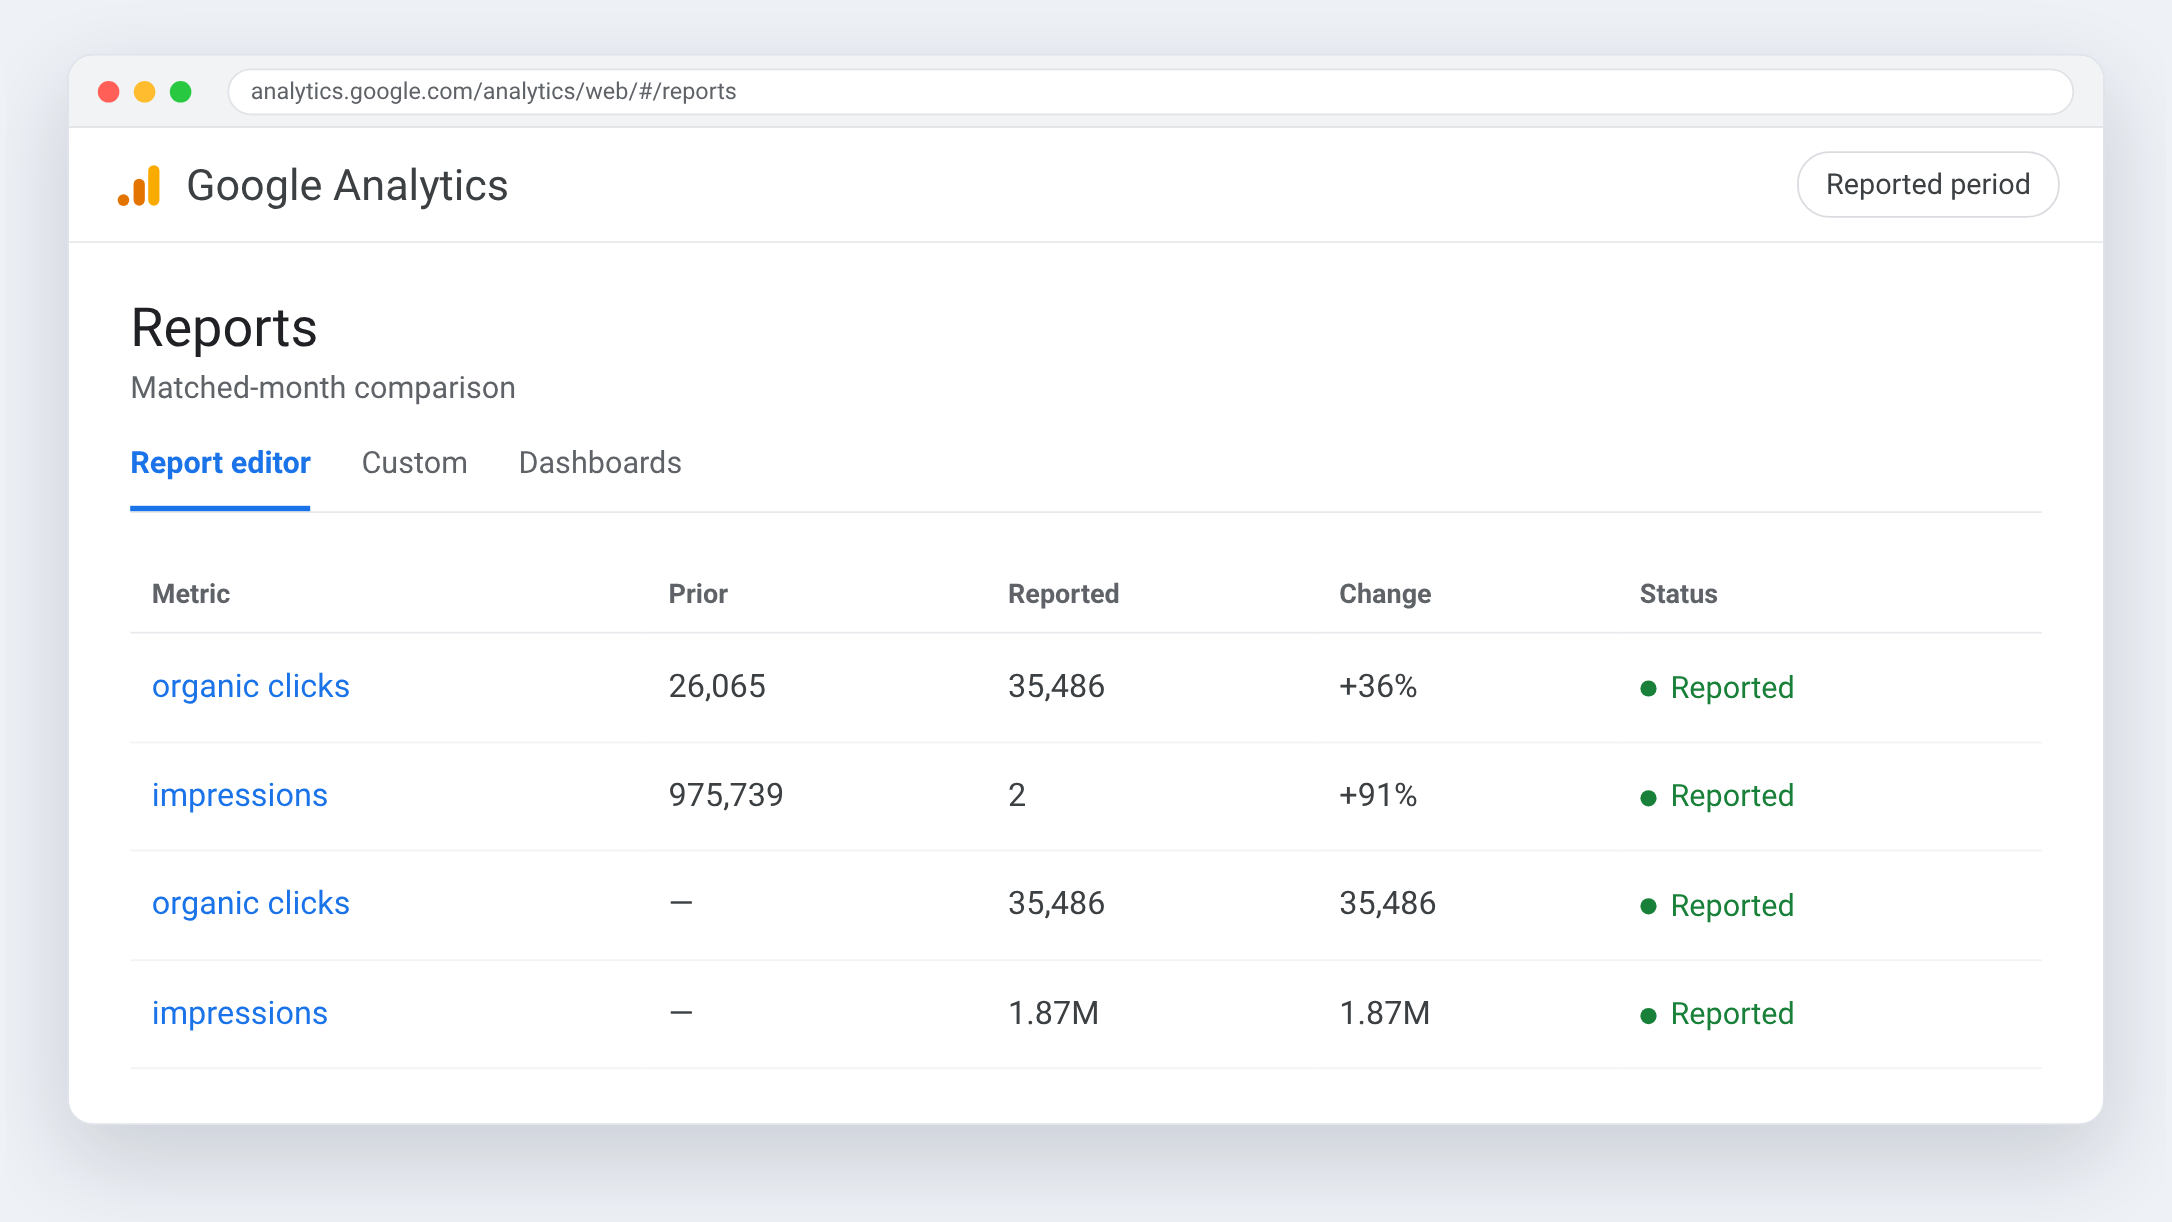Click the Reported column header
Image resolution: width=2172 pixels, height=1222 pixels.
click(x=1063, y=594)
